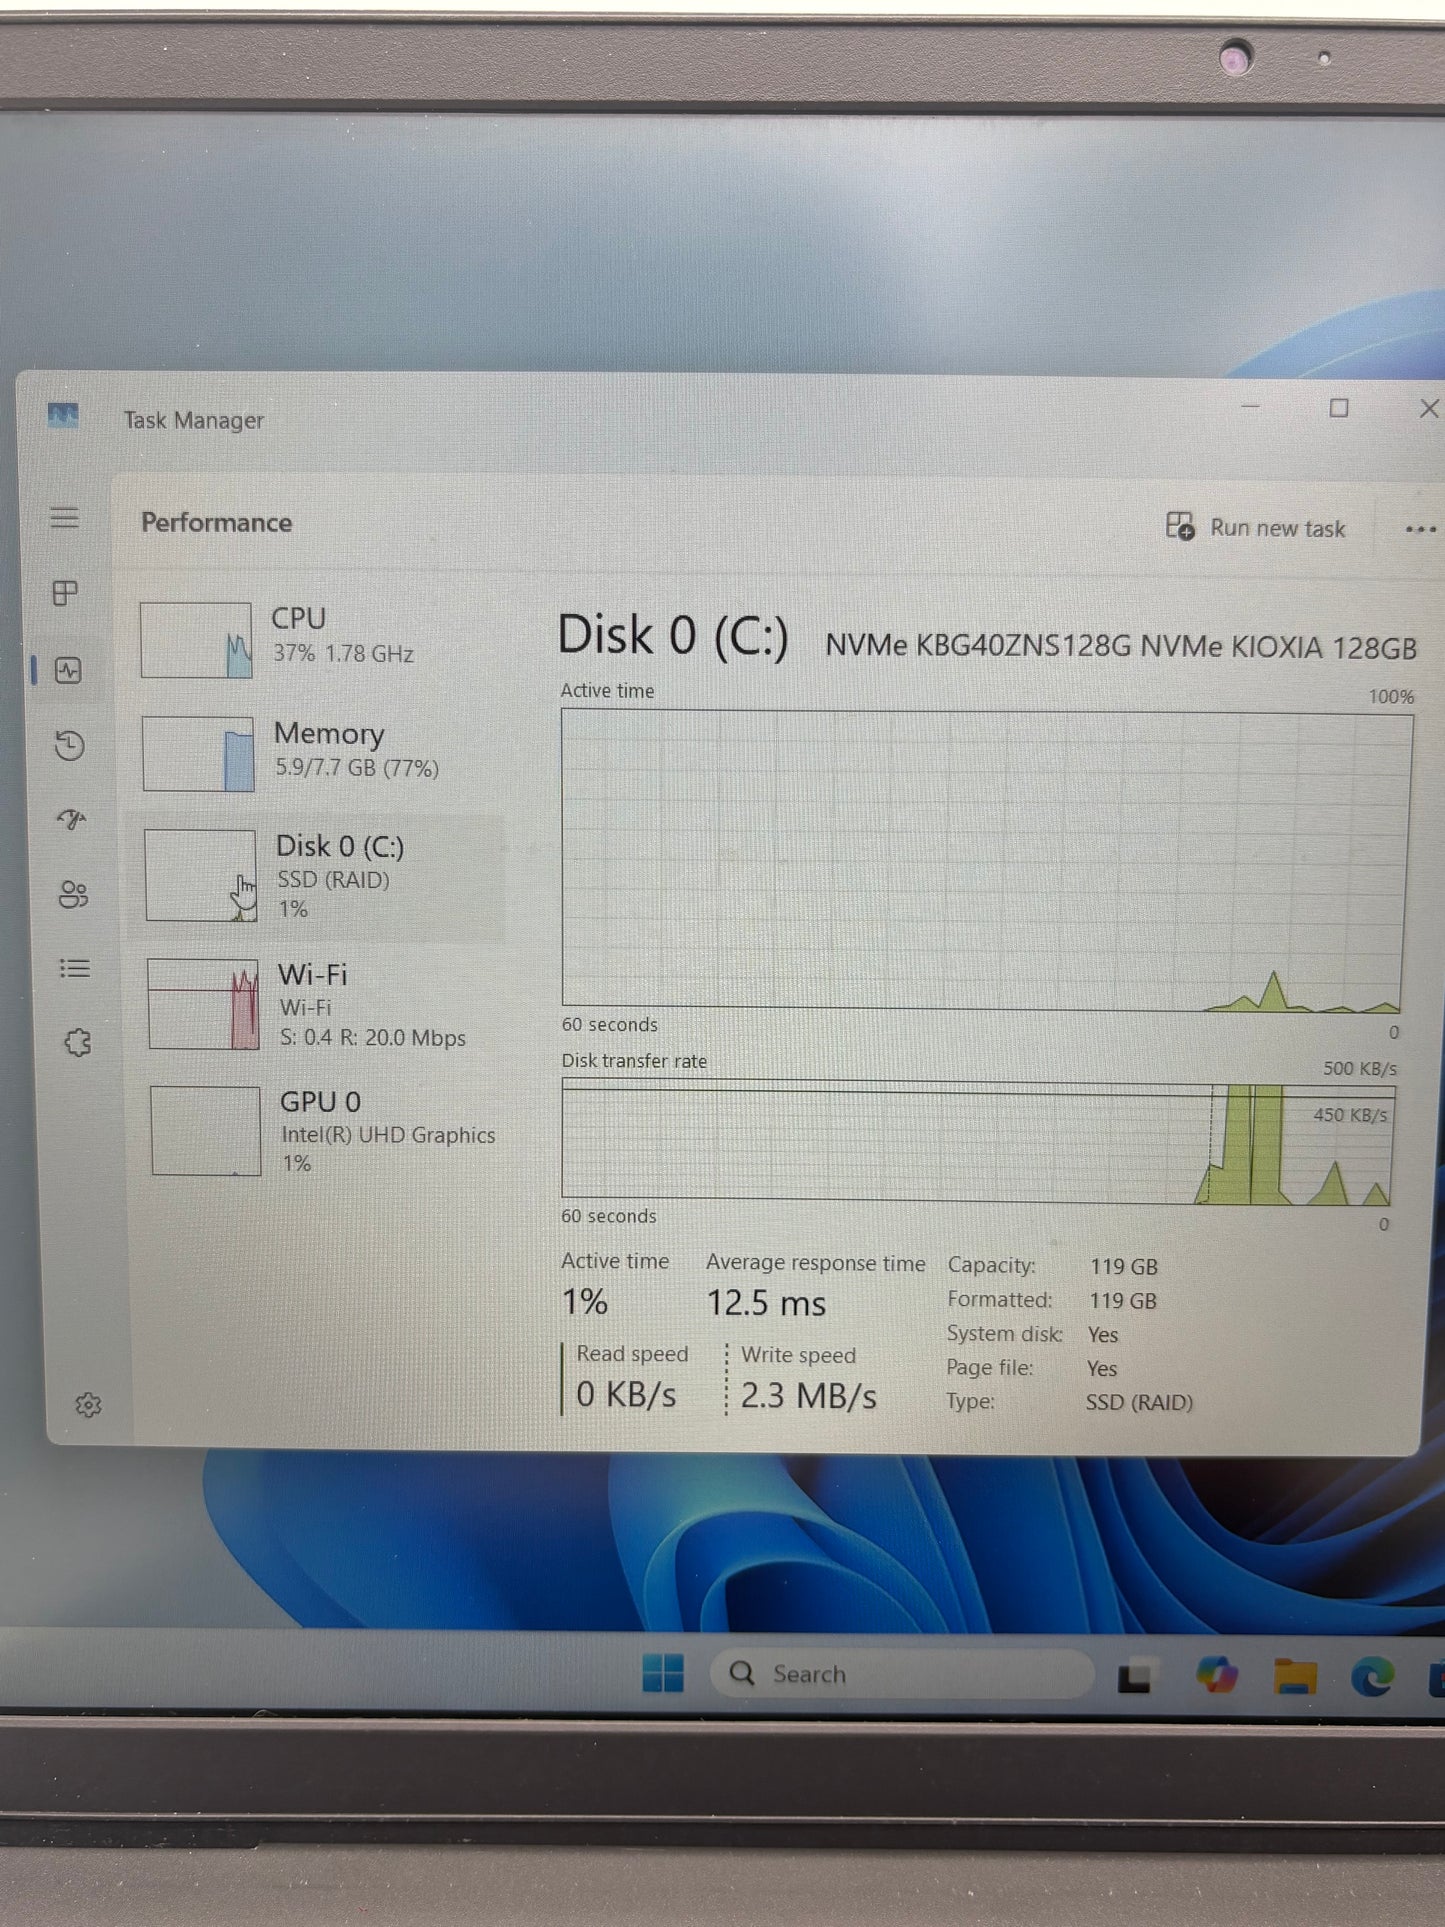This screenshot has width=1445, height=1927.
Task: Click the GPU 0 mini graph thumbnail
Action: click(206, 1131)
